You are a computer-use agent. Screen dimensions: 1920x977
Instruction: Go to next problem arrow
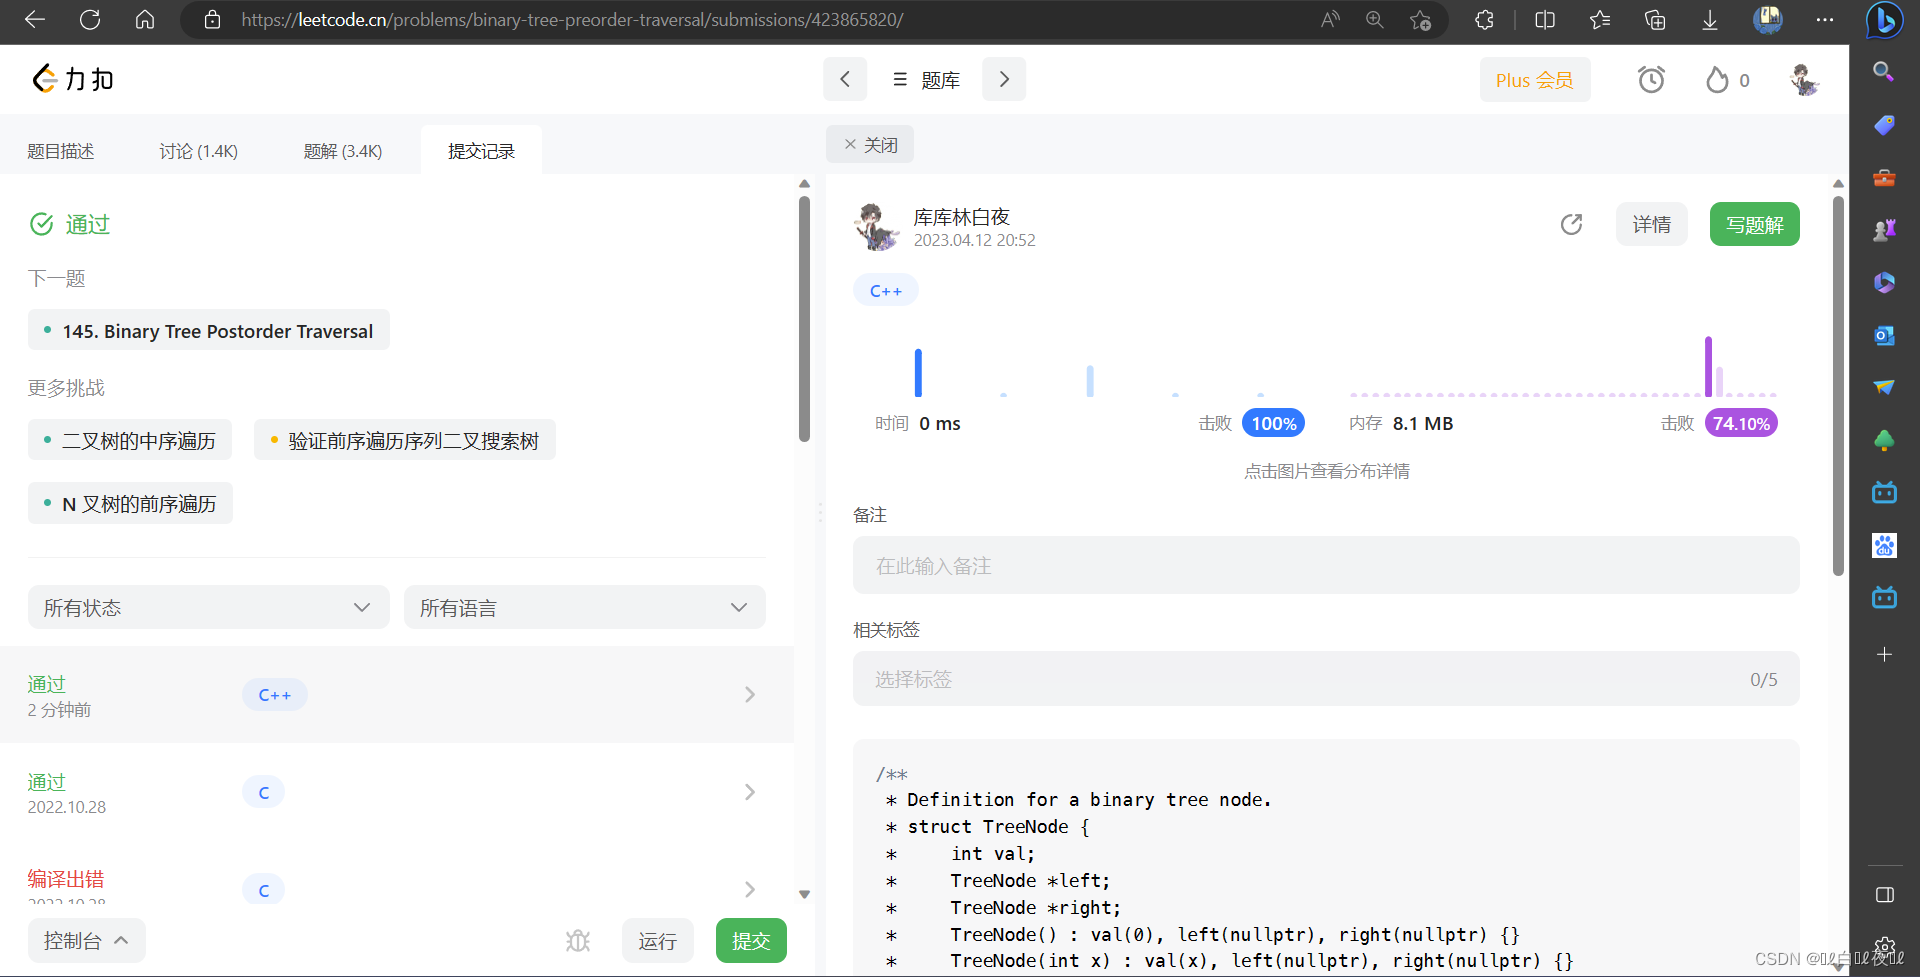(x=1004, y=79)
